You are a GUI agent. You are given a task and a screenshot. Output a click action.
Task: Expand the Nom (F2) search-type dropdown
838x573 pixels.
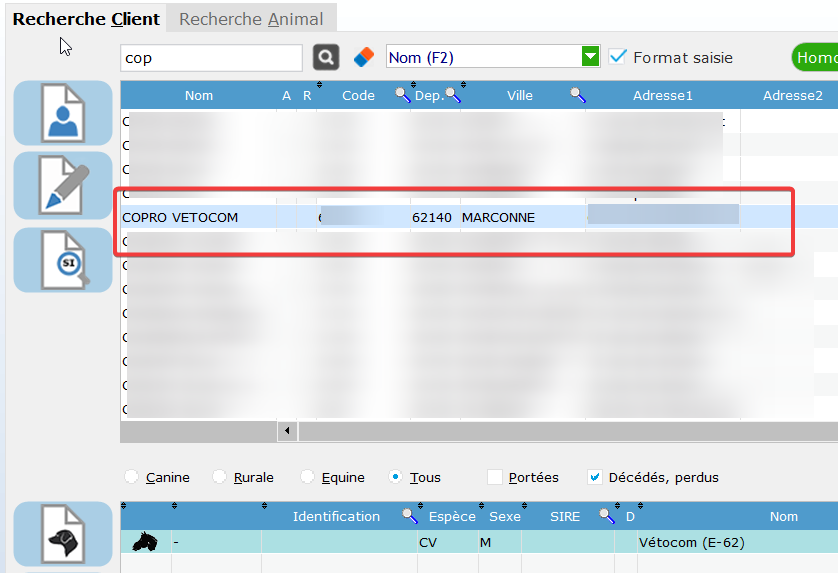click(x=591, y=57)
